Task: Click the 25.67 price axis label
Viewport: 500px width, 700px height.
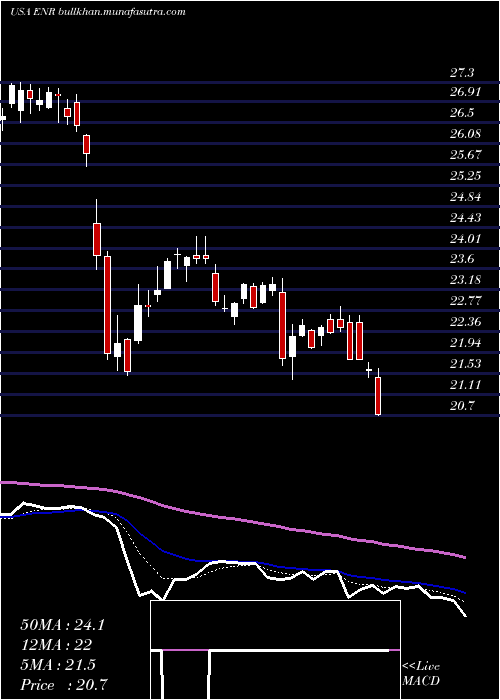Action: (466, 155)
